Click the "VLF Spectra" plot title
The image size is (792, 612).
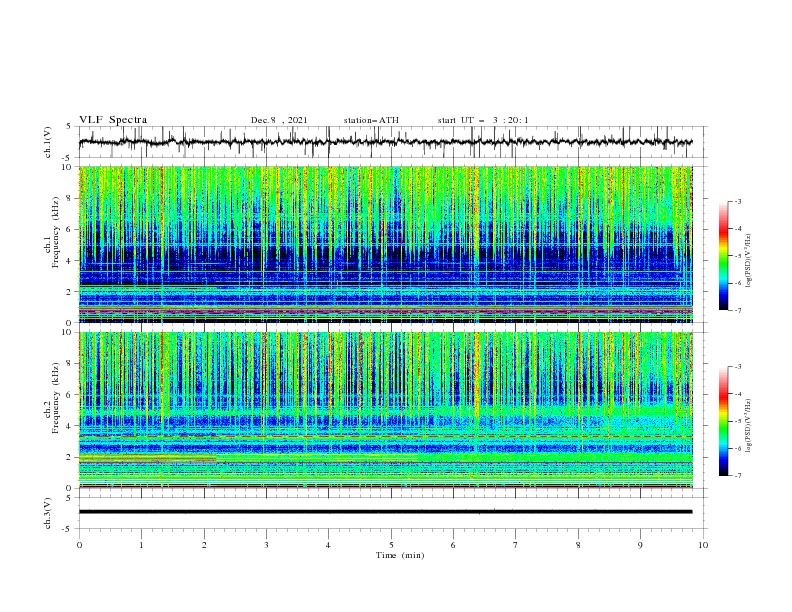113,120
